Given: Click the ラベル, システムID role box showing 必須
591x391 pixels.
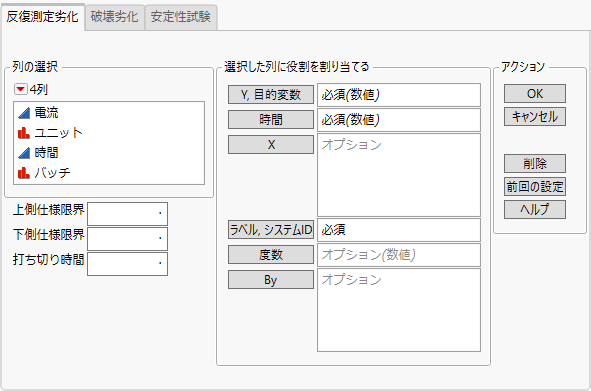Looking at the screenshot, I should [399, 230].
